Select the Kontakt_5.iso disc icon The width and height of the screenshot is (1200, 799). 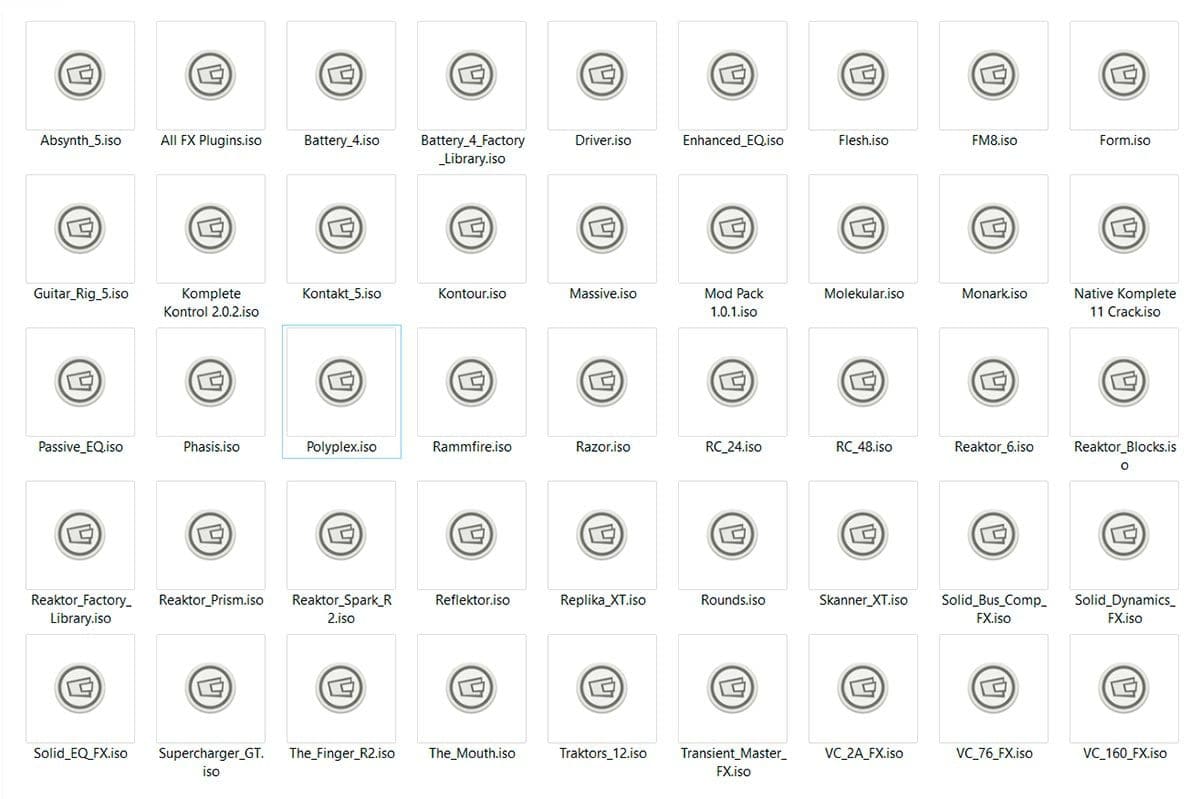342,228
